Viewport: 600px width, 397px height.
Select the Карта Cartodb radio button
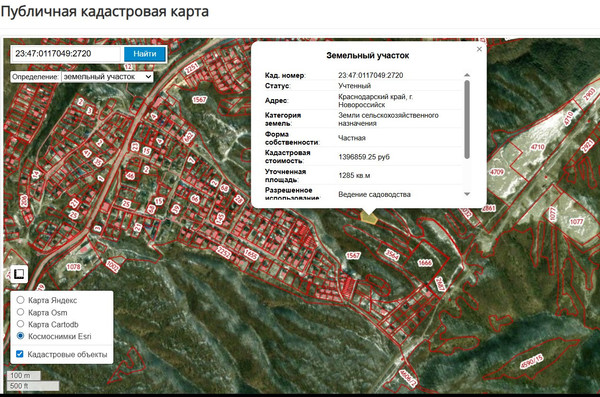pyautogui.click(x=20, y=324)
